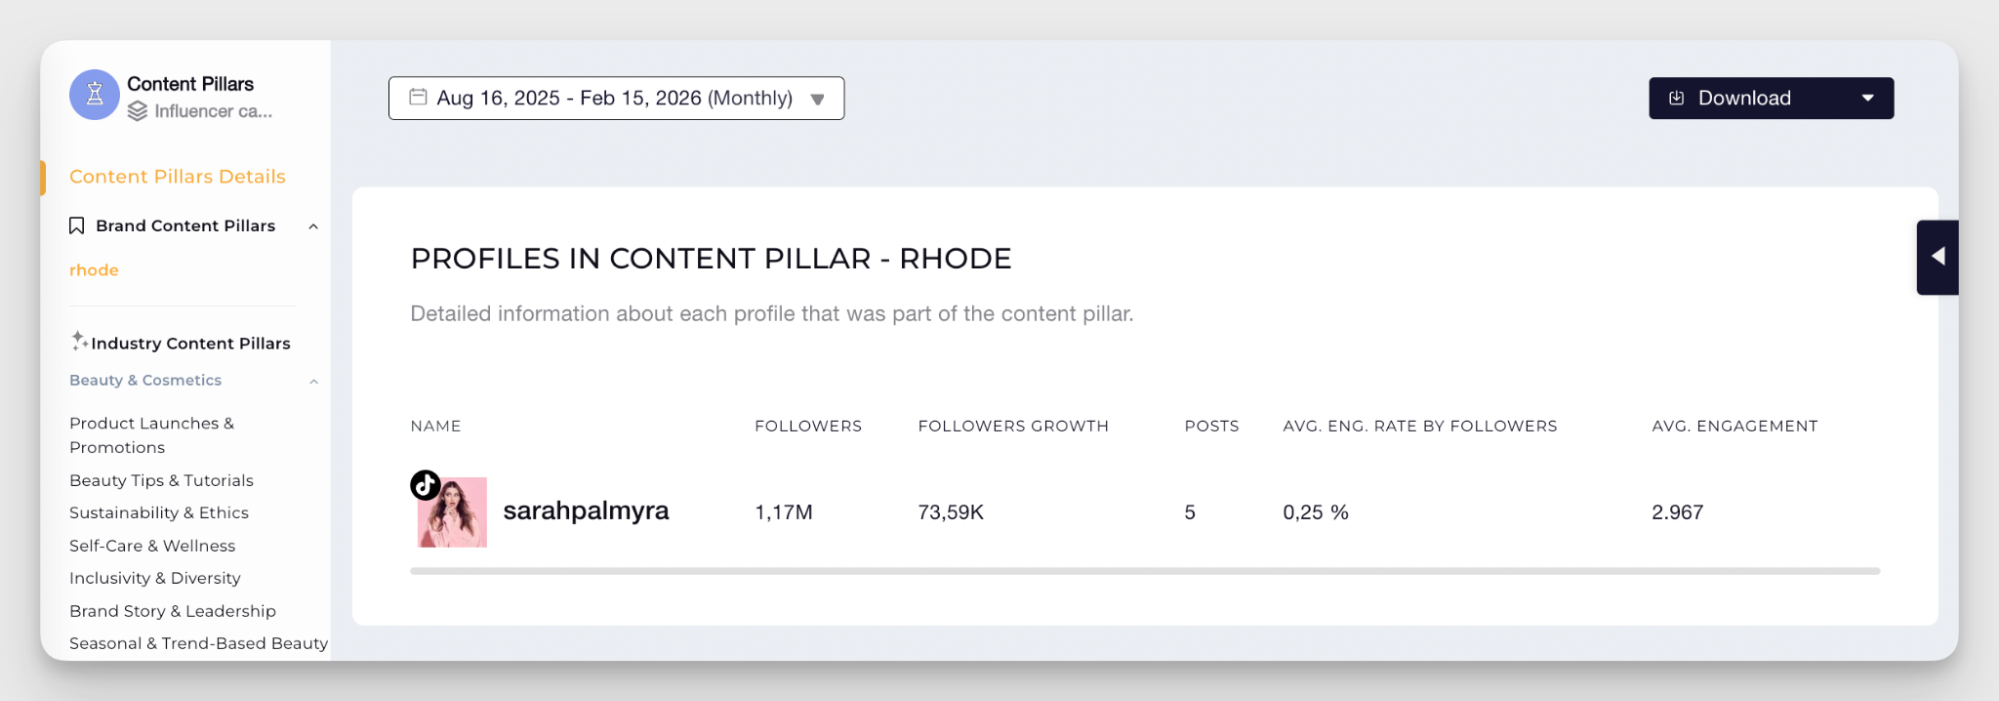Click the layers icon beside Influencer ca...
Image resolution: width=1999 pixels, height=701 pixels.
(x=138, y=111)
